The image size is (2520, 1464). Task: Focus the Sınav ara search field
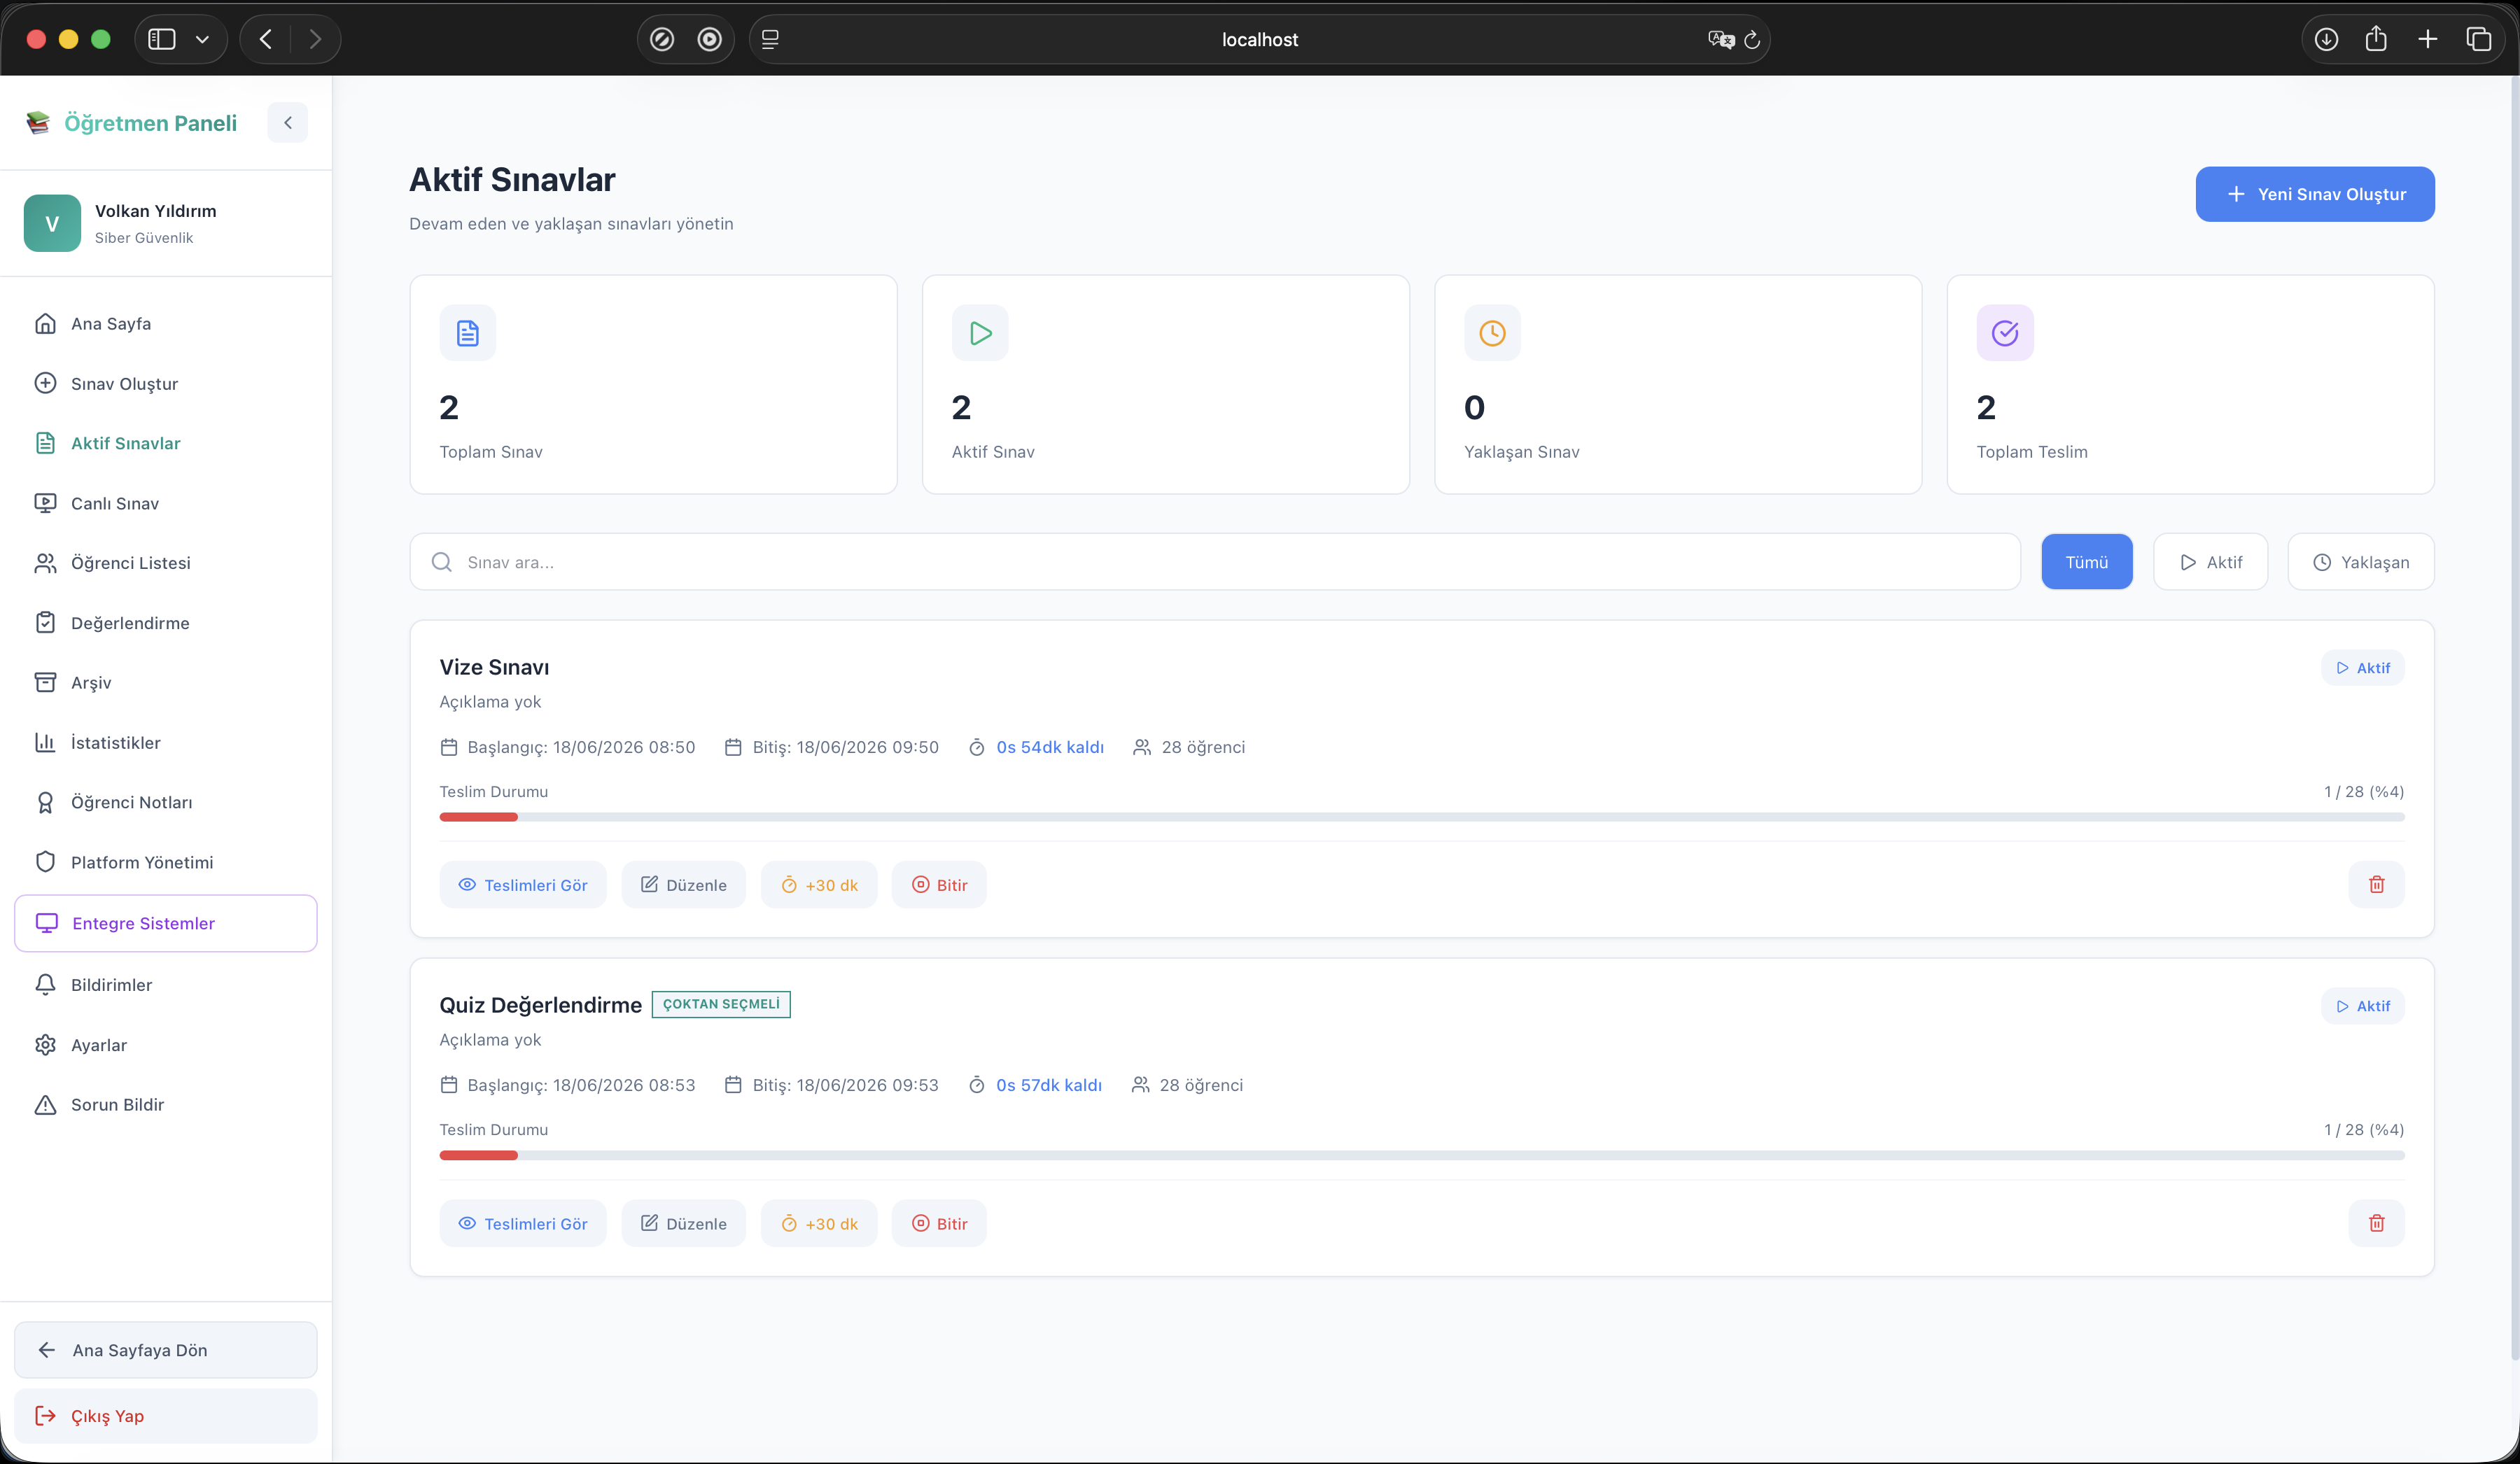click(1215, 562)
